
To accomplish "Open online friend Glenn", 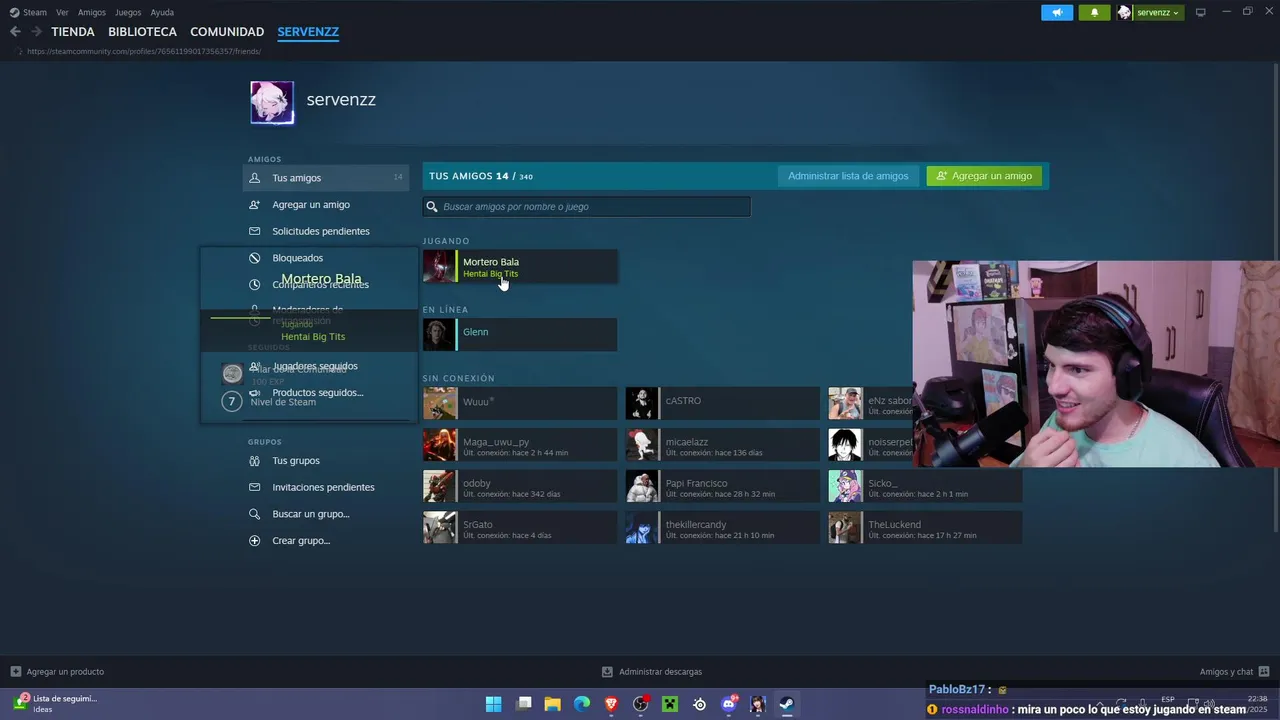I will (519, 335).
